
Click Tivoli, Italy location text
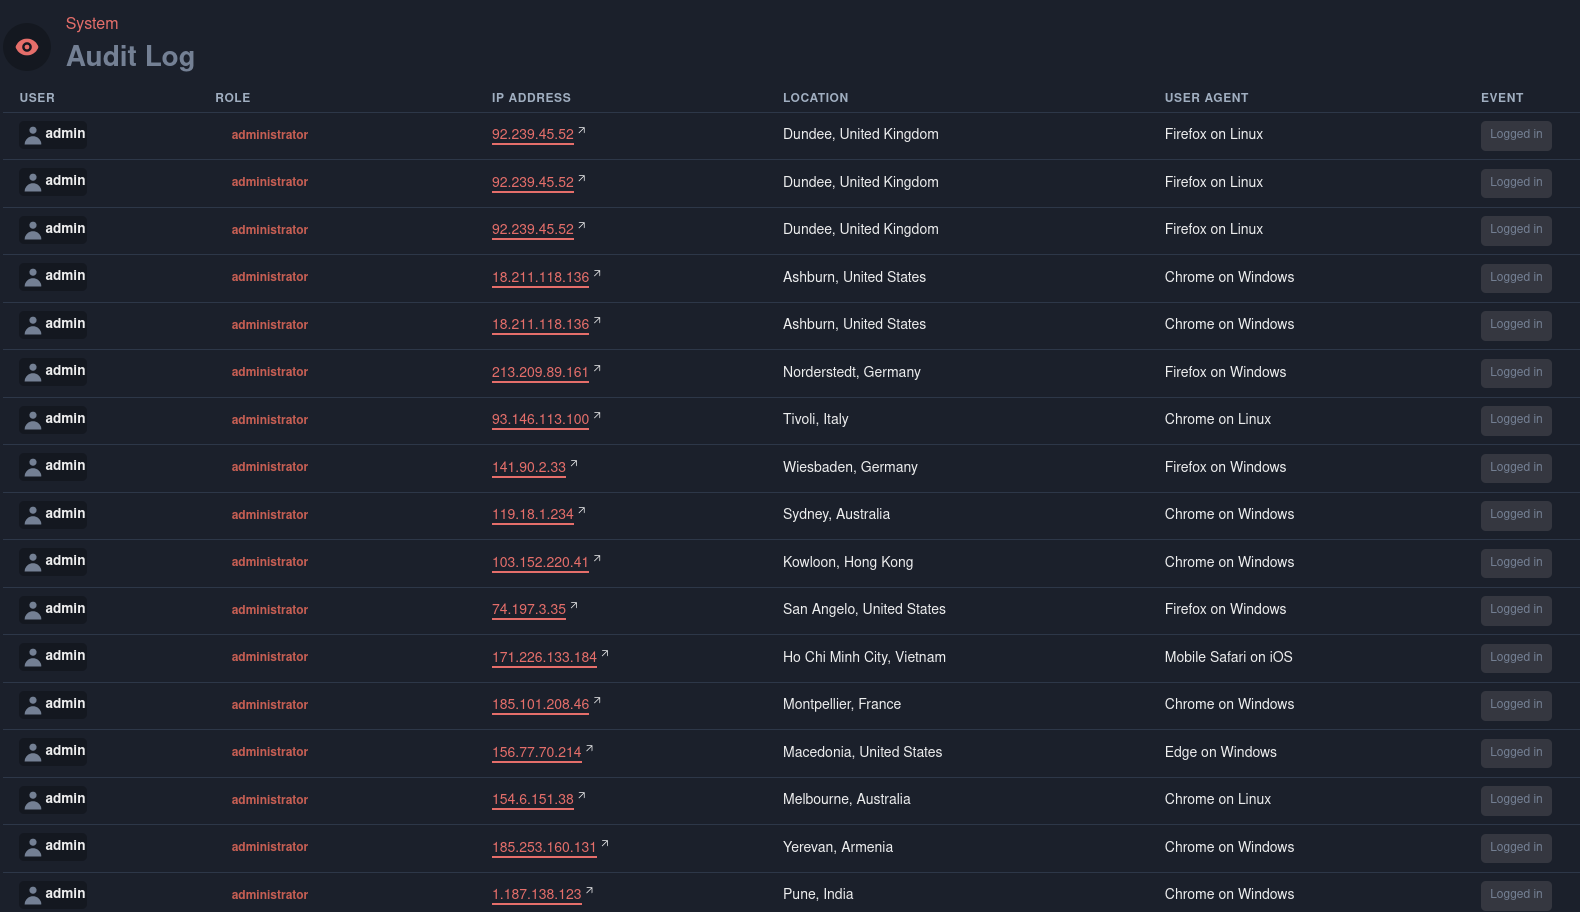(x=816, y=420)
